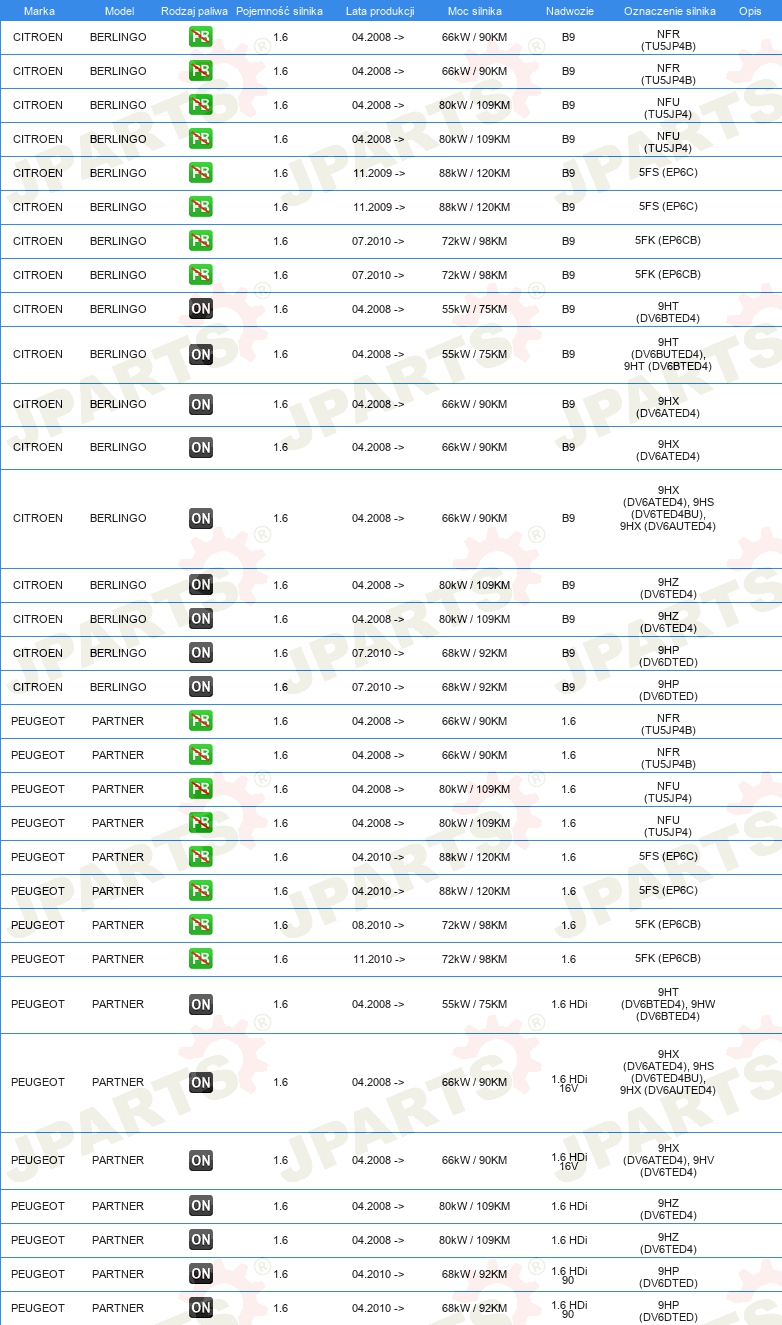Select 72kW / 98KM in Peugeot 08.2010 row

click(x=475, y=925)
